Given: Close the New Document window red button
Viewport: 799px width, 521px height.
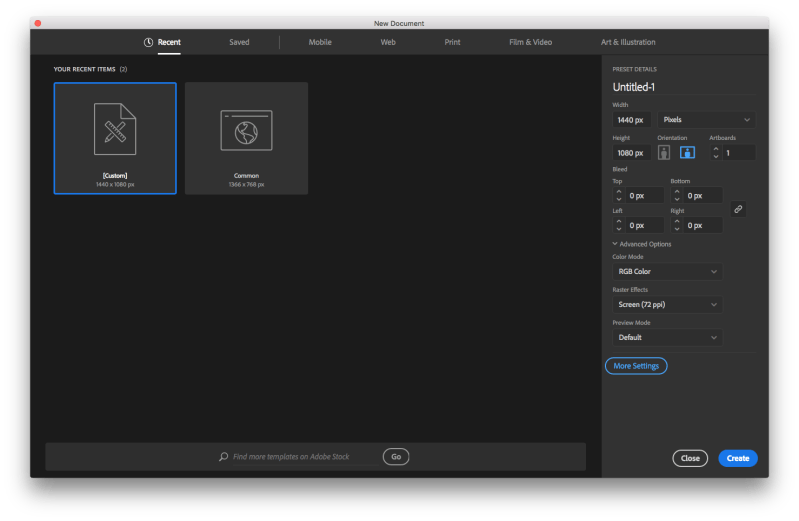Looking at the screenshot, I should (38, 23).
